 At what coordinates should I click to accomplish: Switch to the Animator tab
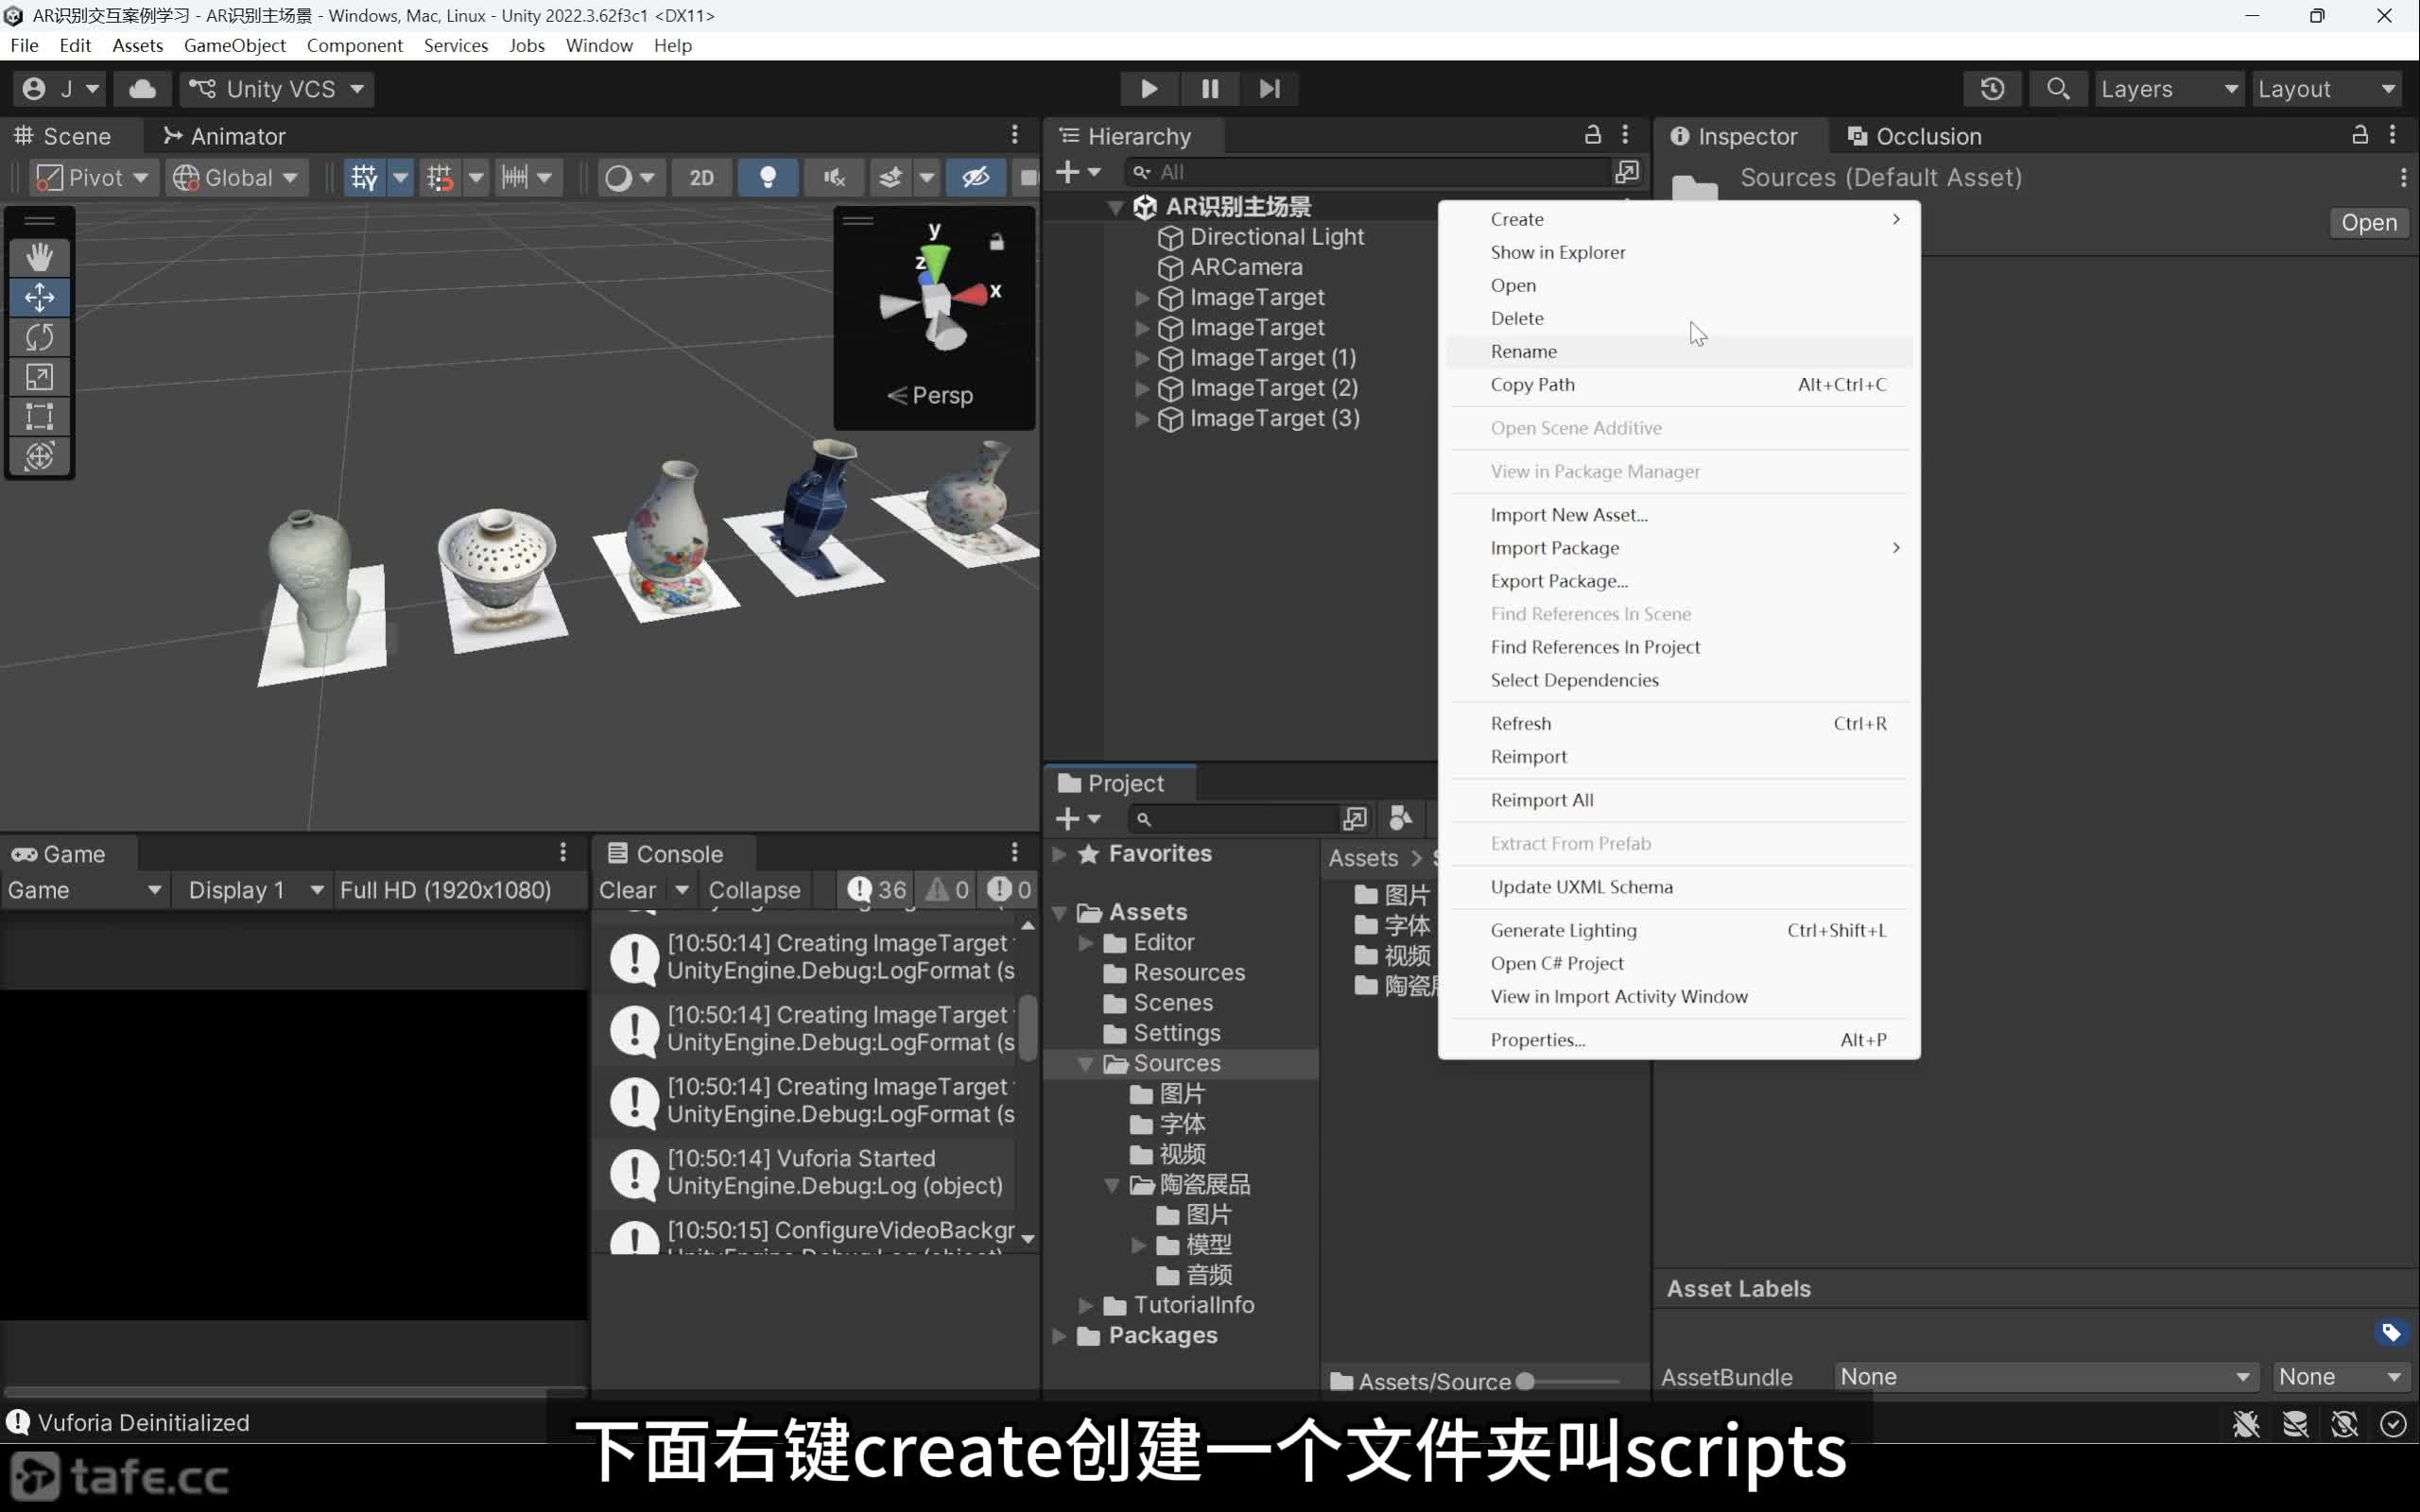click(x=224, y=136)
